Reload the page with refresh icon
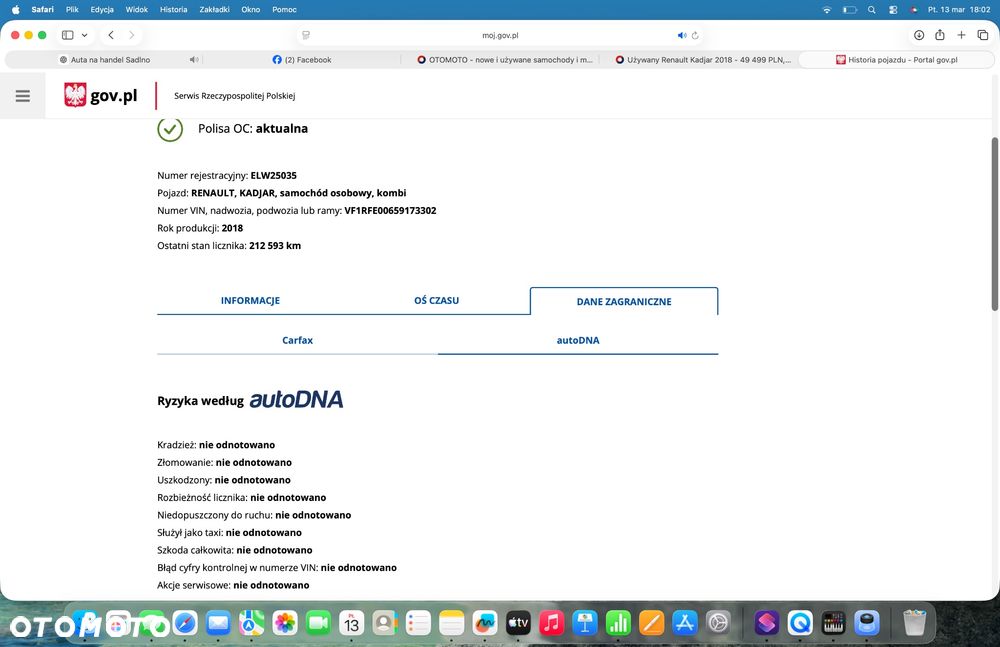Image resolution: width=1000 pixels, height=647 pixels. pyautogui.click(x=695, y=35)
